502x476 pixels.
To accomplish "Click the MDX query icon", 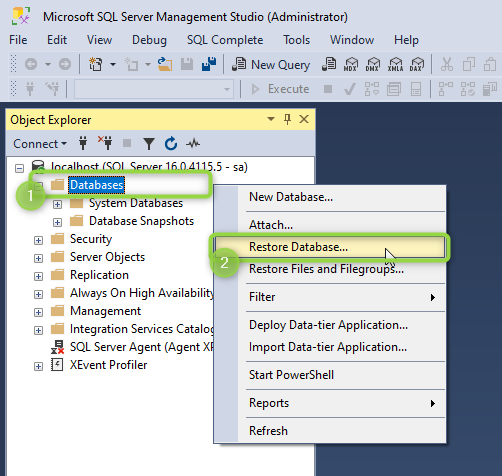I will click(351, 64).
